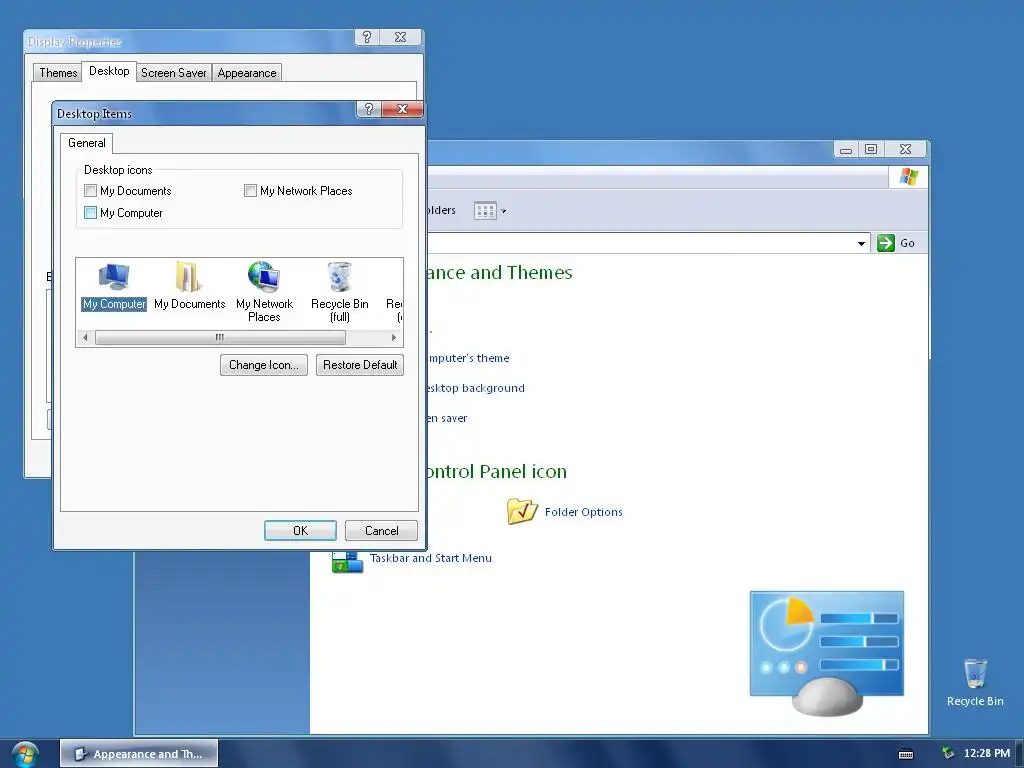Image resolution: width=1024 pixels, height=768 pixels.
Task: Select the My Documents folder icon
Action: [x=189, y=276]
